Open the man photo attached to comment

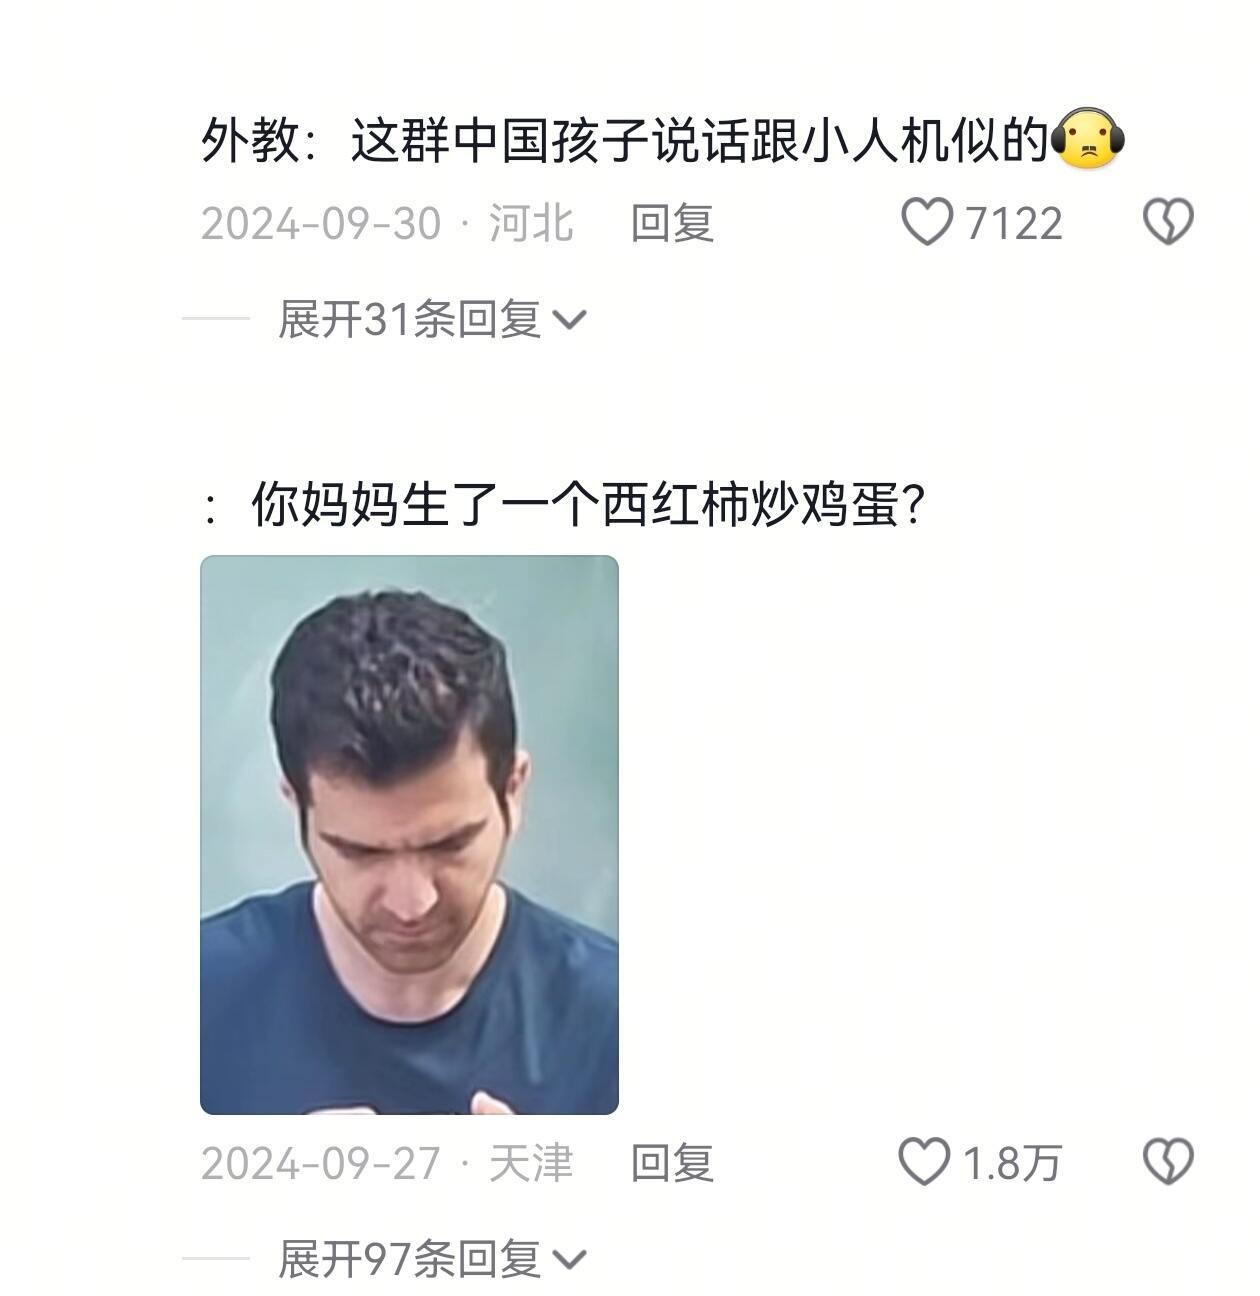coord(409,835)
